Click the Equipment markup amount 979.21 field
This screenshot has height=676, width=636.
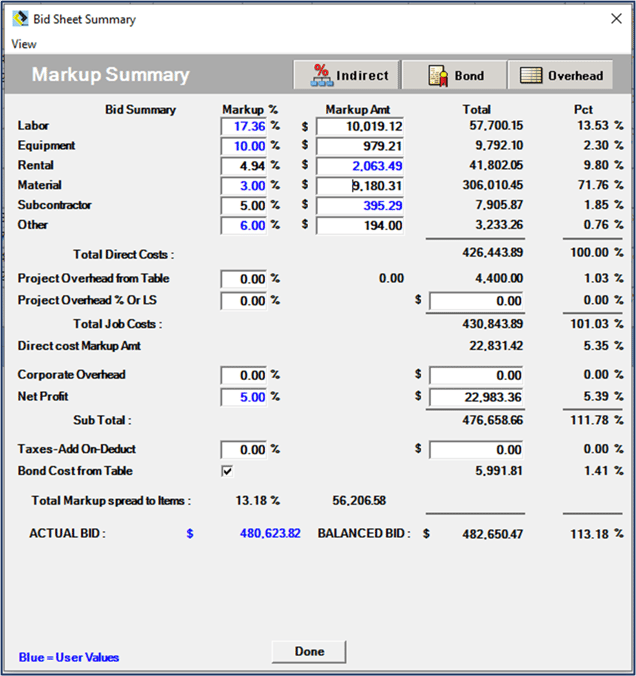click(x=360, y=146)
